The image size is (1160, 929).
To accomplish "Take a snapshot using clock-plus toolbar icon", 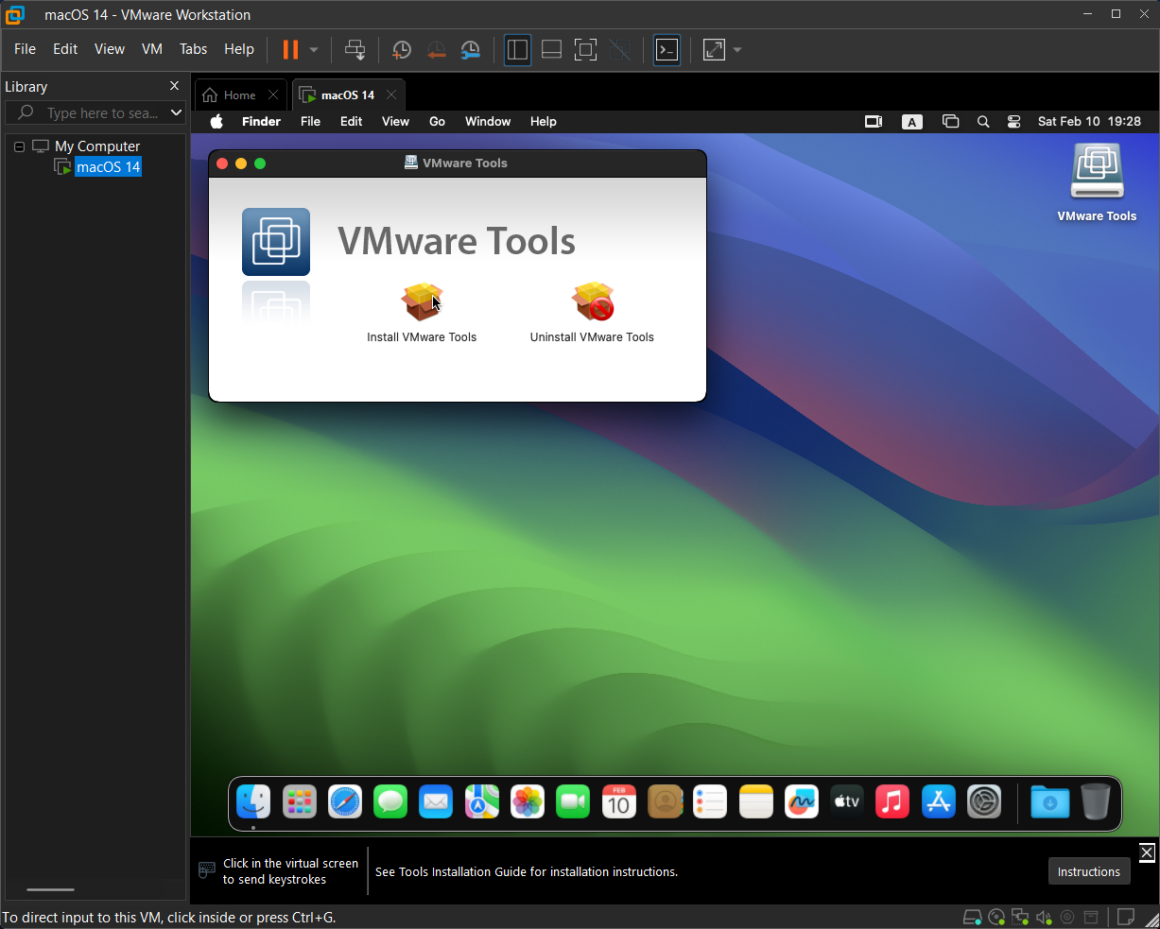I will 401,50.
